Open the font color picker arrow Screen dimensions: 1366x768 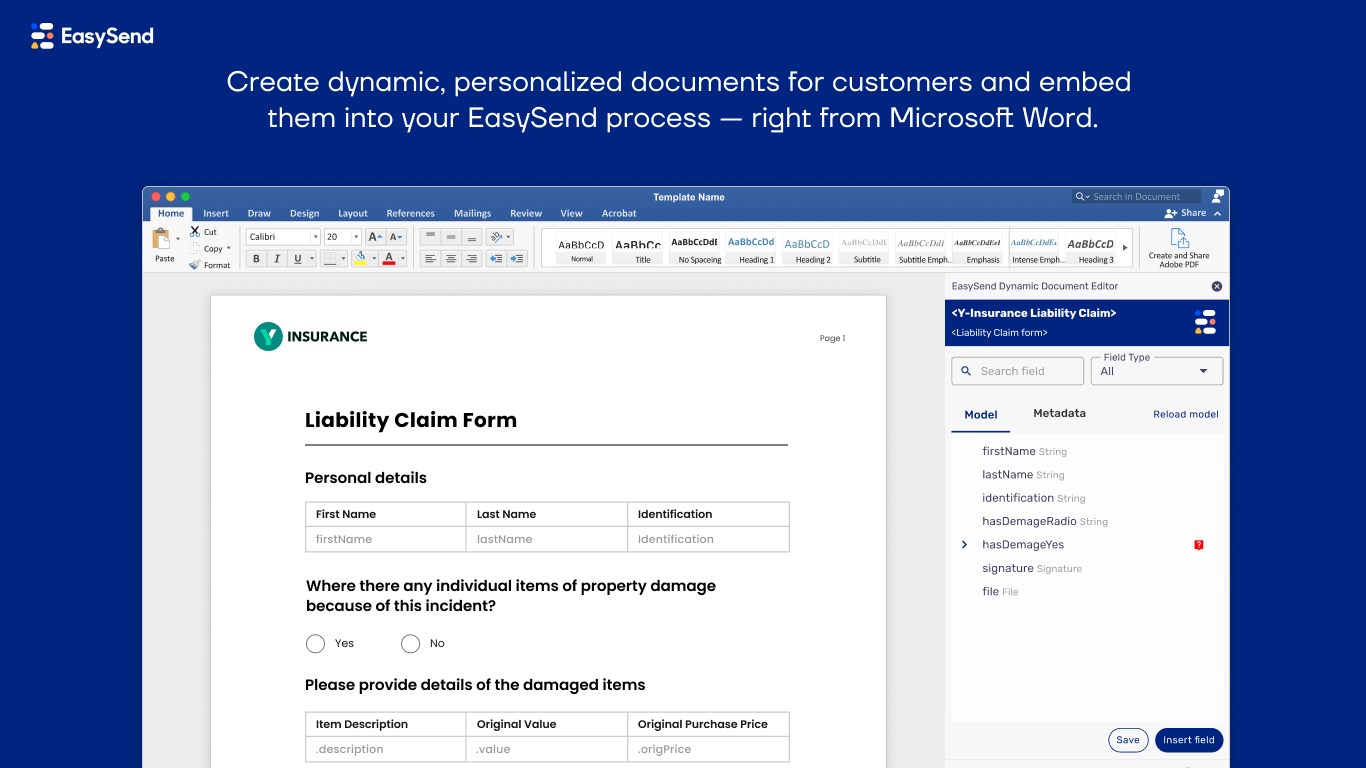tap(403, 259)
